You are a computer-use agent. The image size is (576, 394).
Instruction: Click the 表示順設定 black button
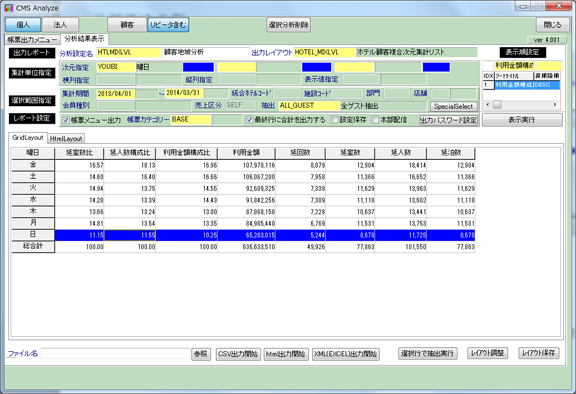point(522,52)
